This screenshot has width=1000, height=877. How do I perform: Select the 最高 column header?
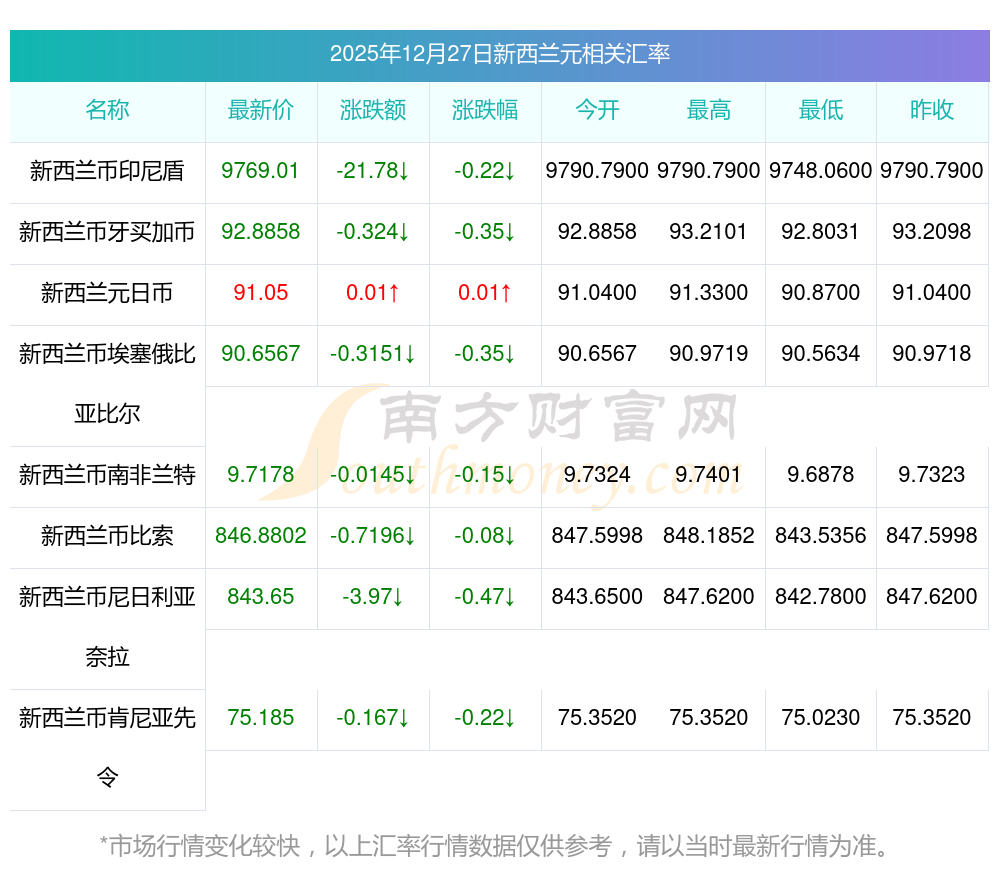click(x=709, y=110)
